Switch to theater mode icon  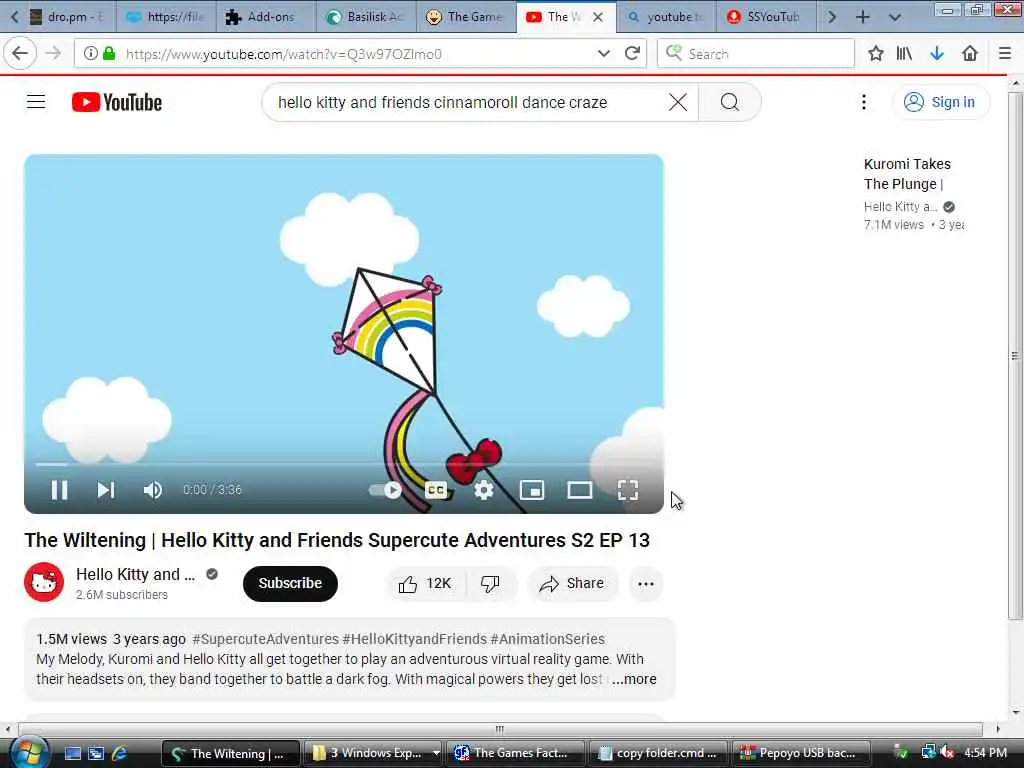click(x=579, y=490)
